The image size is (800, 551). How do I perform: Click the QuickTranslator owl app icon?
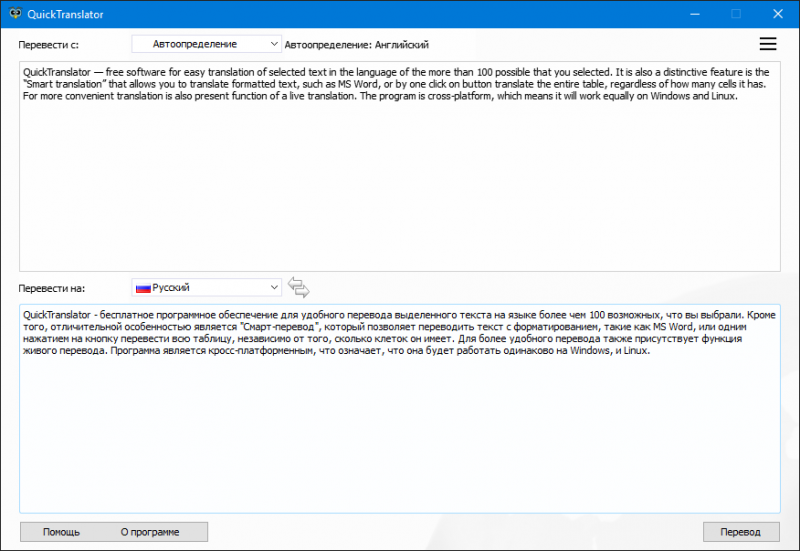[x=15, y=14]
